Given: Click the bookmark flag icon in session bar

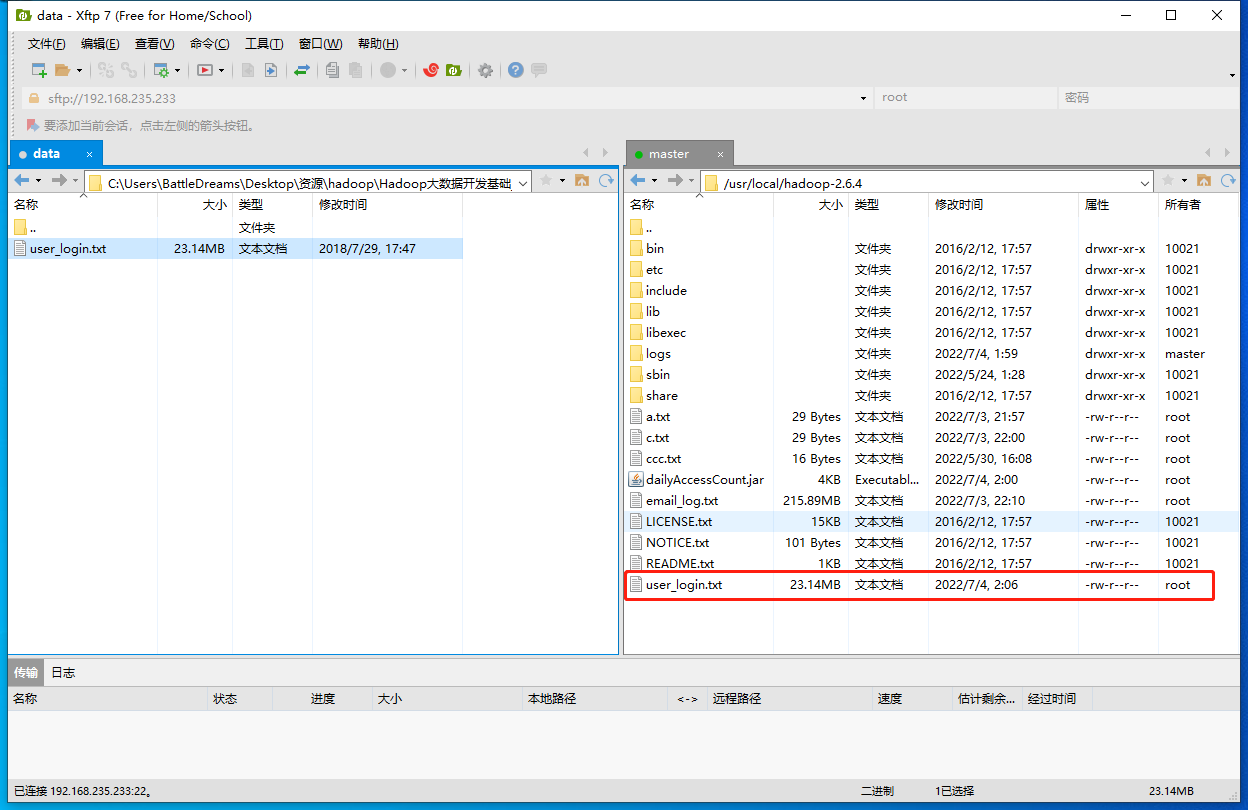Looking at the screenshot, I should [33, 126].
